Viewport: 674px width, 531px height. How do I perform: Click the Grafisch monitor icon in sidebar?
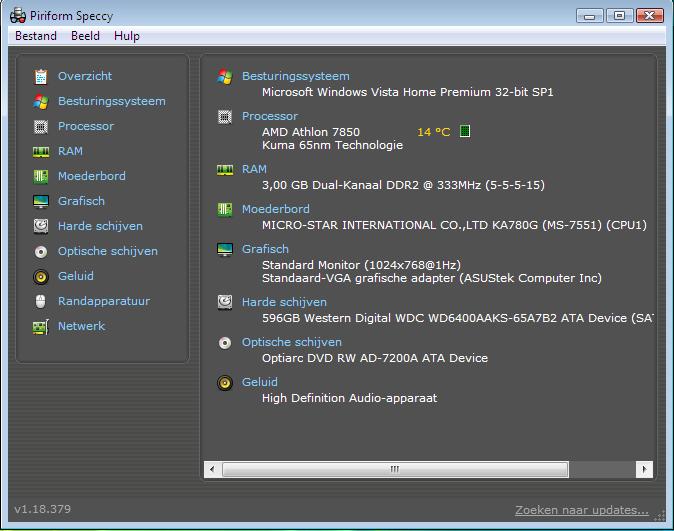tap(41, 201)
